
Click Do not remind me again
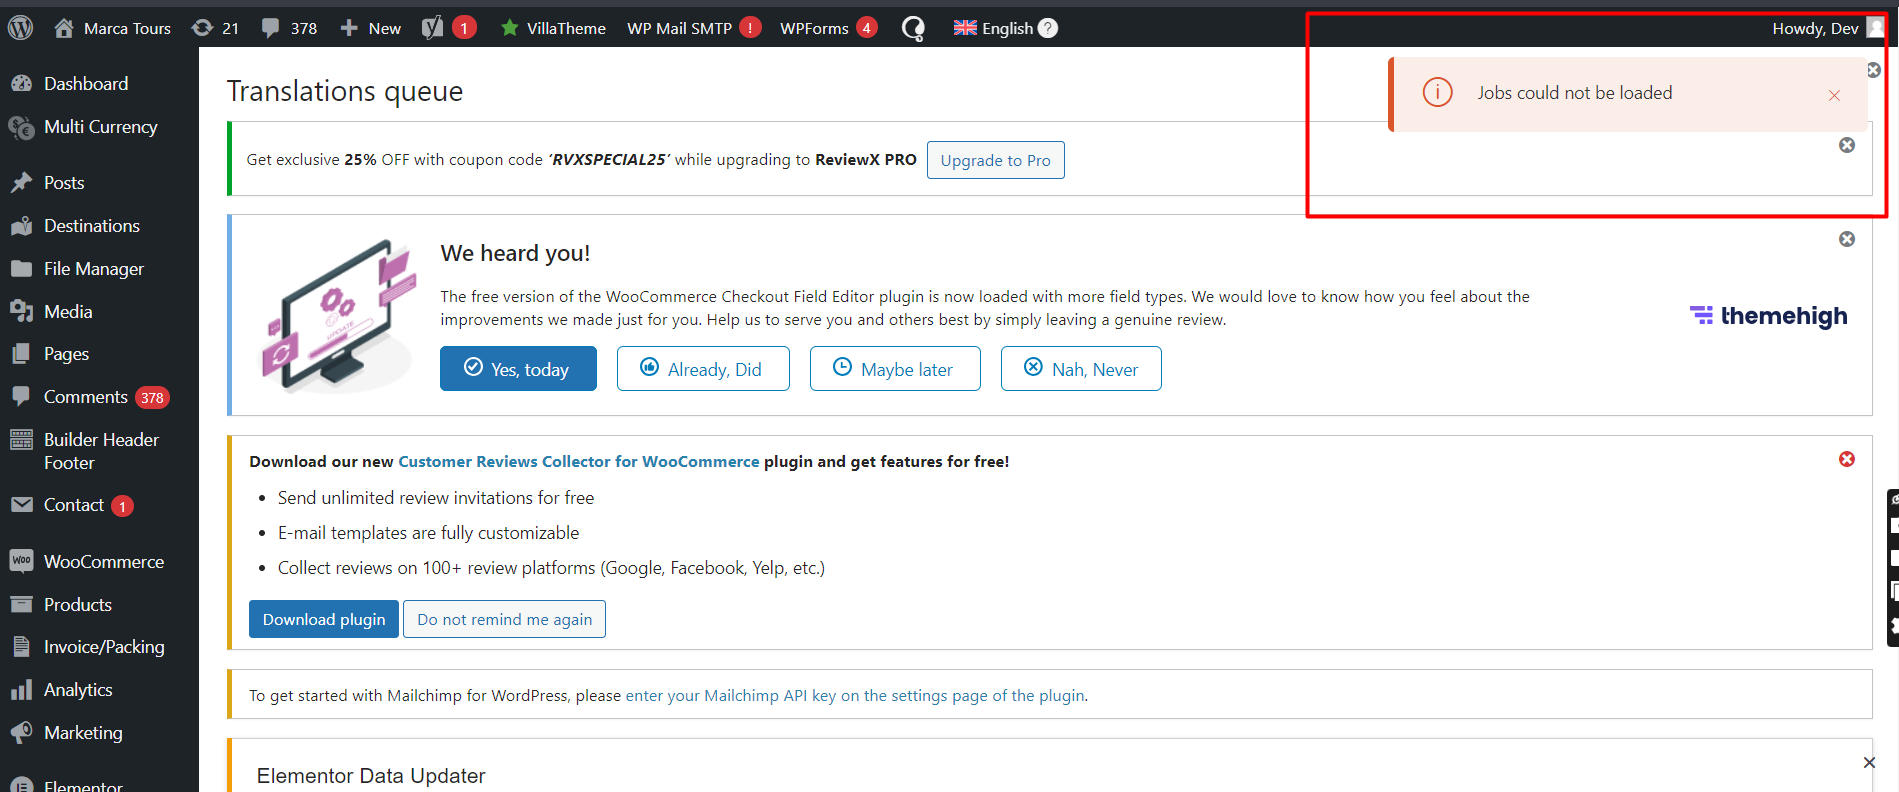tap(504, 619)
